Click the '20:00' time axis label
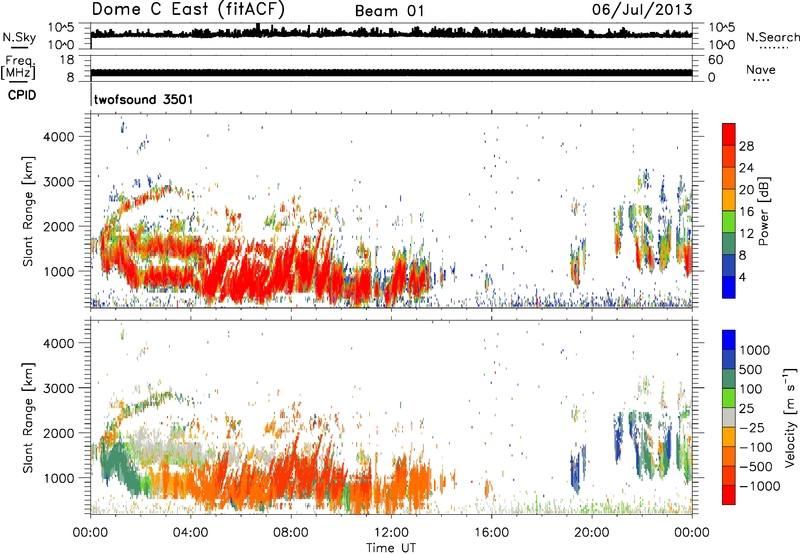The image size is (800, 554). click(591, 533)
